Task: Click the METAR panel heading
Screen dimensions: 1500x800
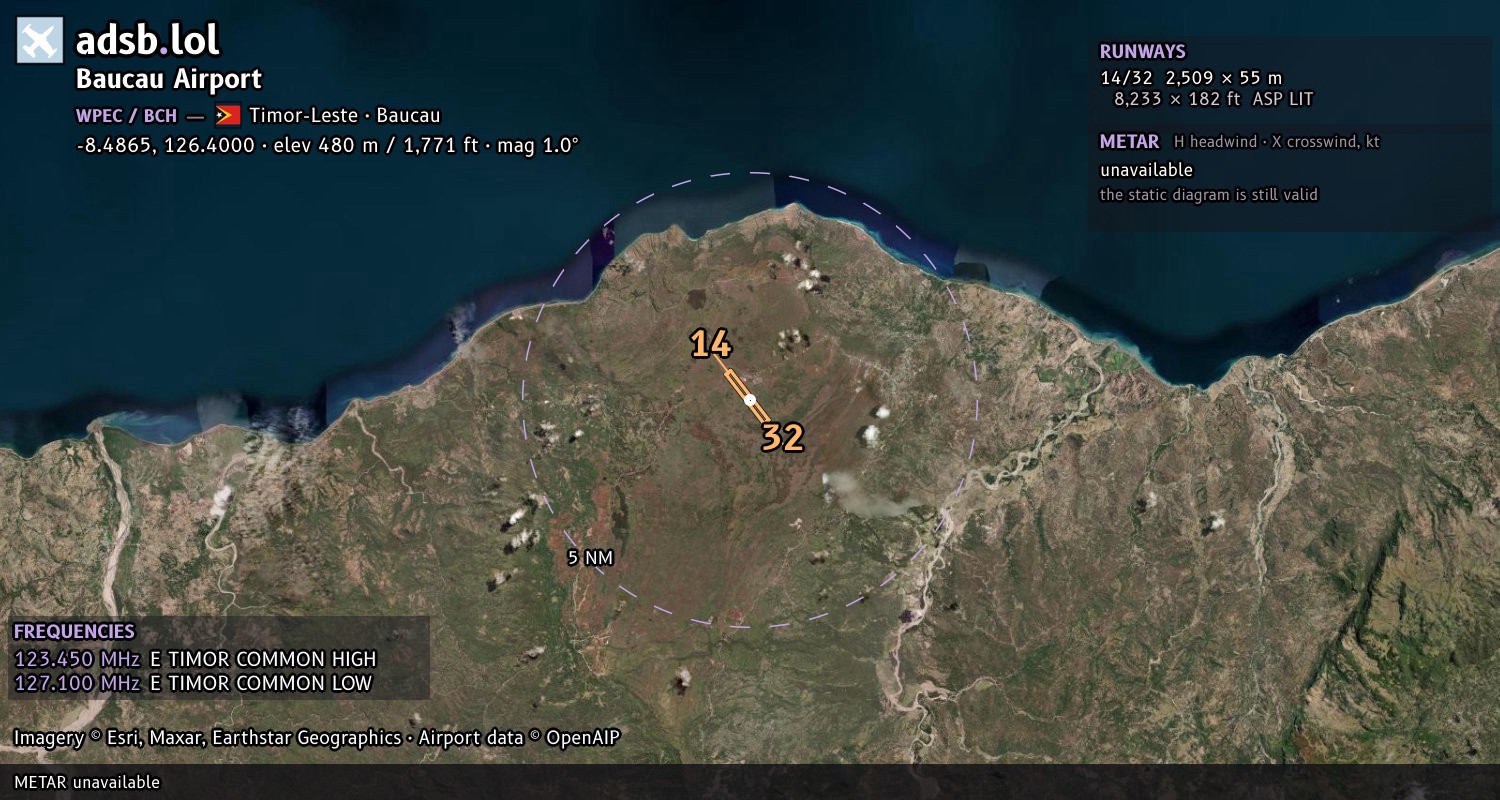Action: (1130, 142)
